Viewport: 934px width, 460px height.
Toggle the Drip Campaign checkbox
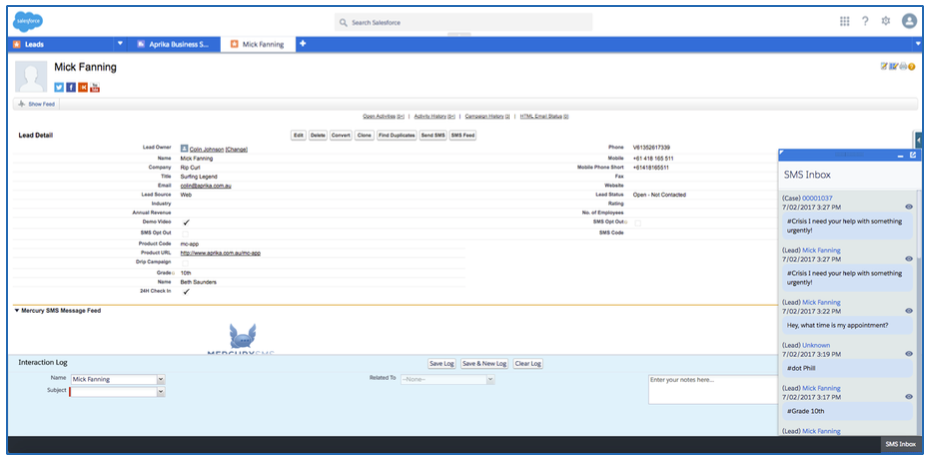185,263
